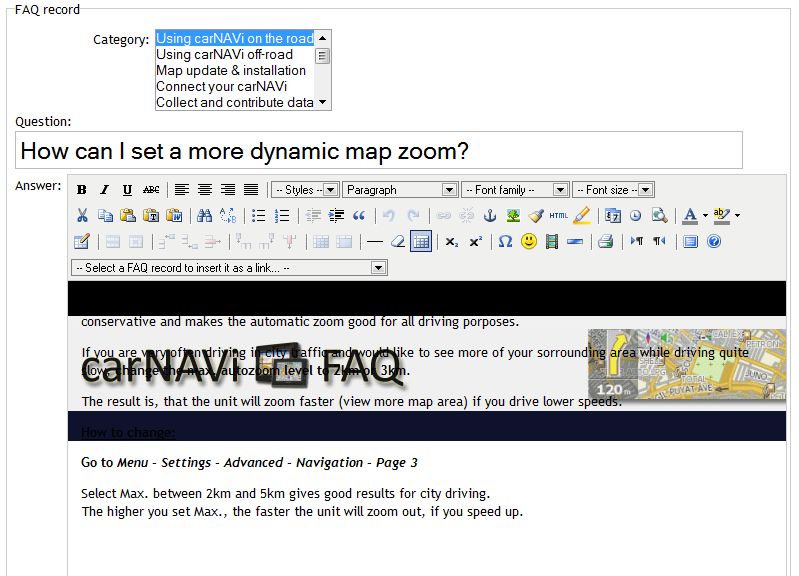Decrease indent (outdent) of paragraph
The height and width of the screenshot is (576, 799).
coord(313,216)
